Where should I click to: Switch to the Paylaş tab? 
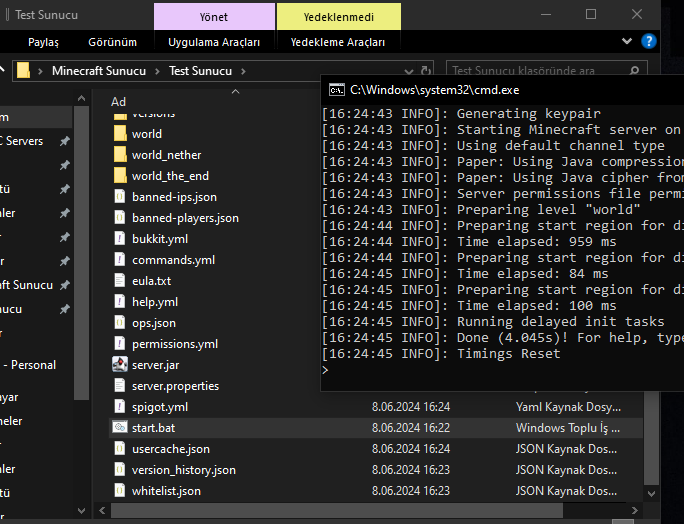pos(43,42)
